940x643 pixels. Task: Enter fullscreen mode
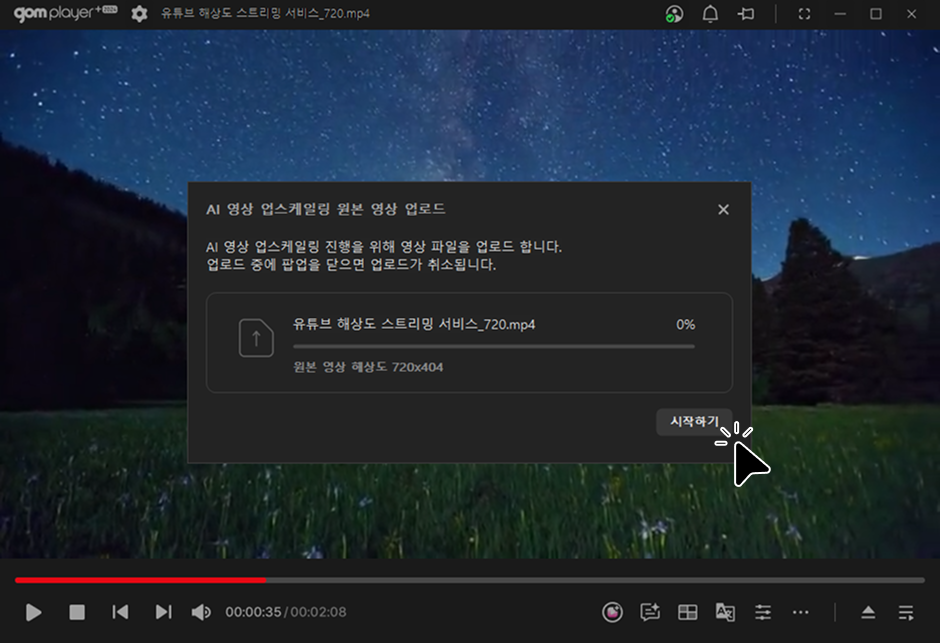pyautogui.click(x=805, y=14)
